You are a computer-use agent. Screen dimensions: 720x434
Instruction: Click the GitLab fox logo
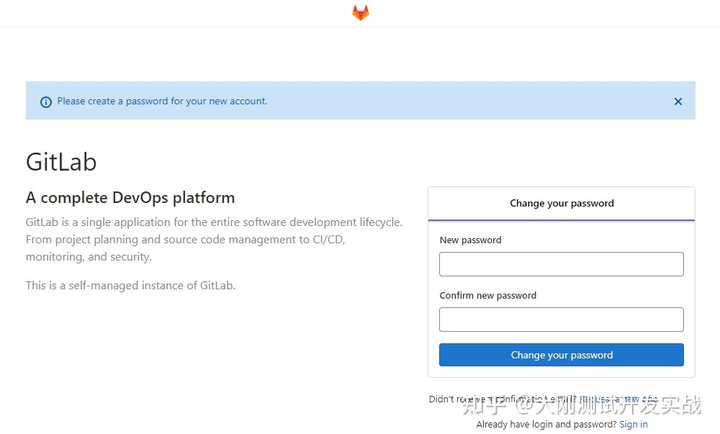click(360, 12)
